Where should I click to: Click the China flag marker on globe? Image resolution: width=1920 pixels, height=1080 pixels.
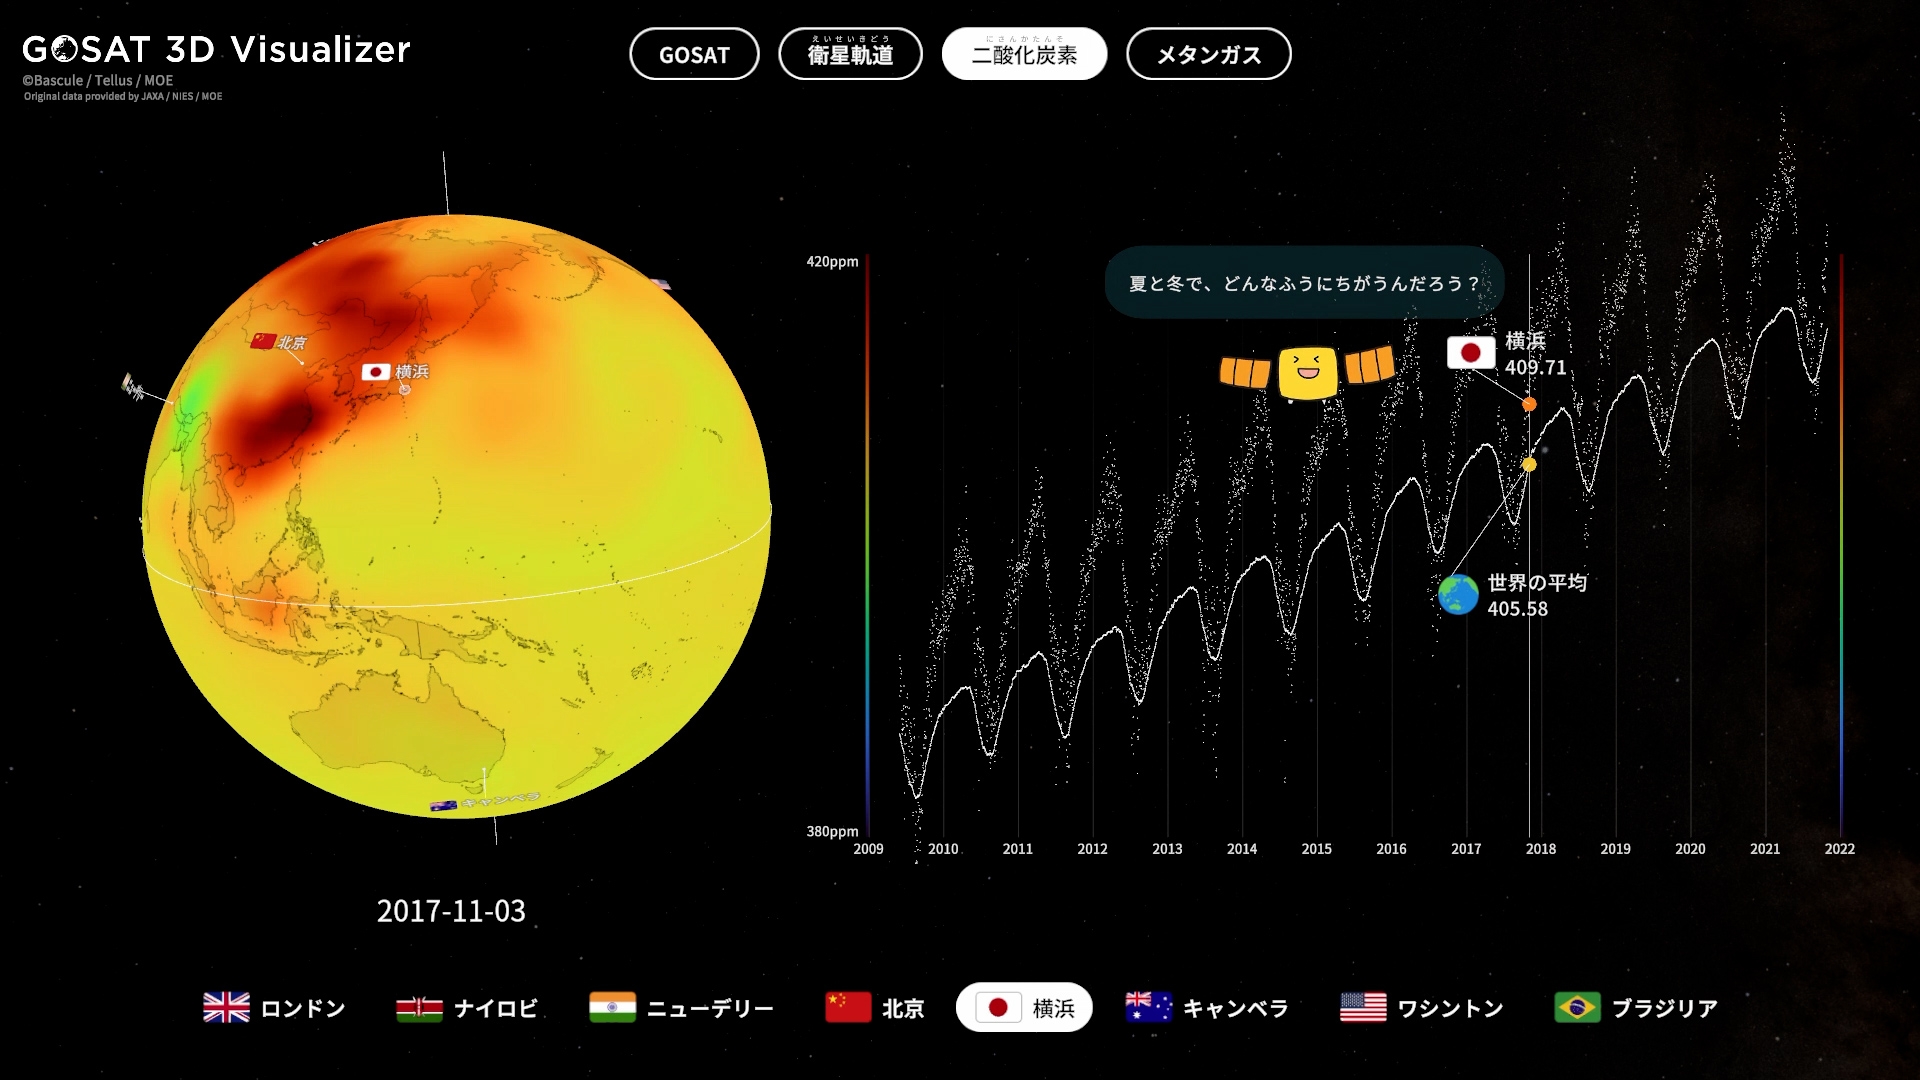263,341
